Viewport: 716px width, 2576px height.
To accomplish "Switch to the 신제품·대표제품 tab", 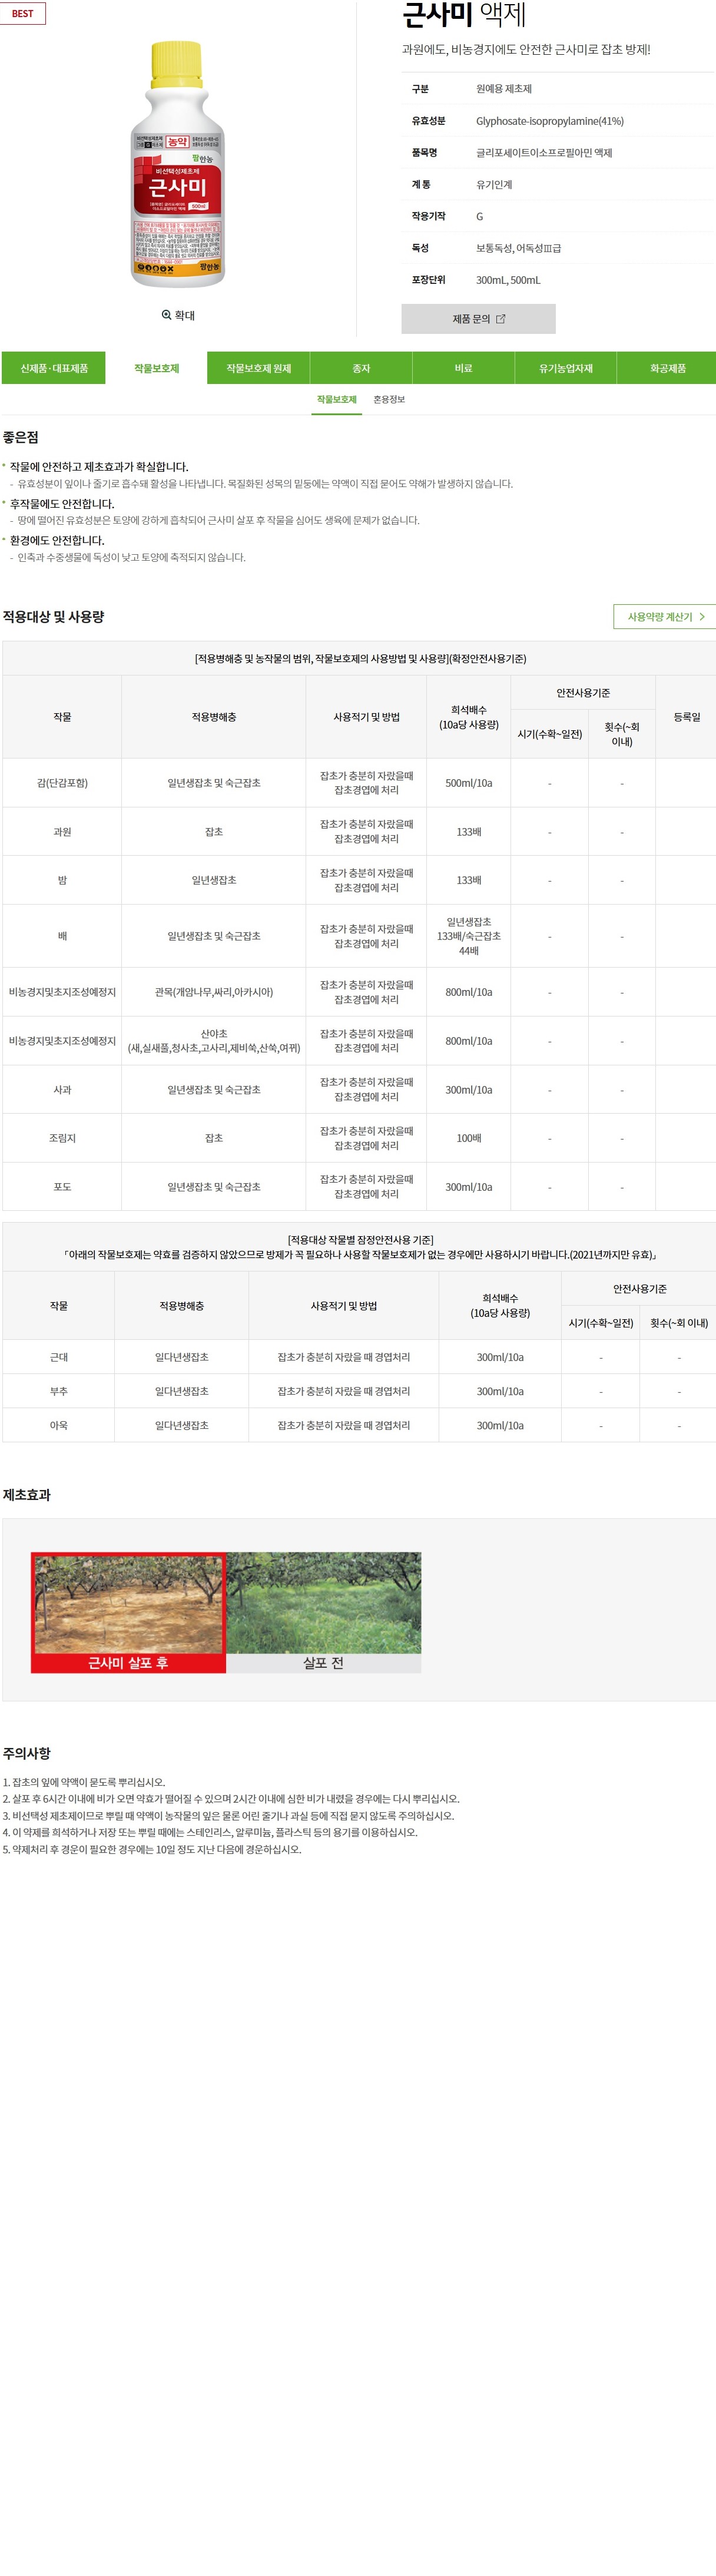I will [54, 368].
